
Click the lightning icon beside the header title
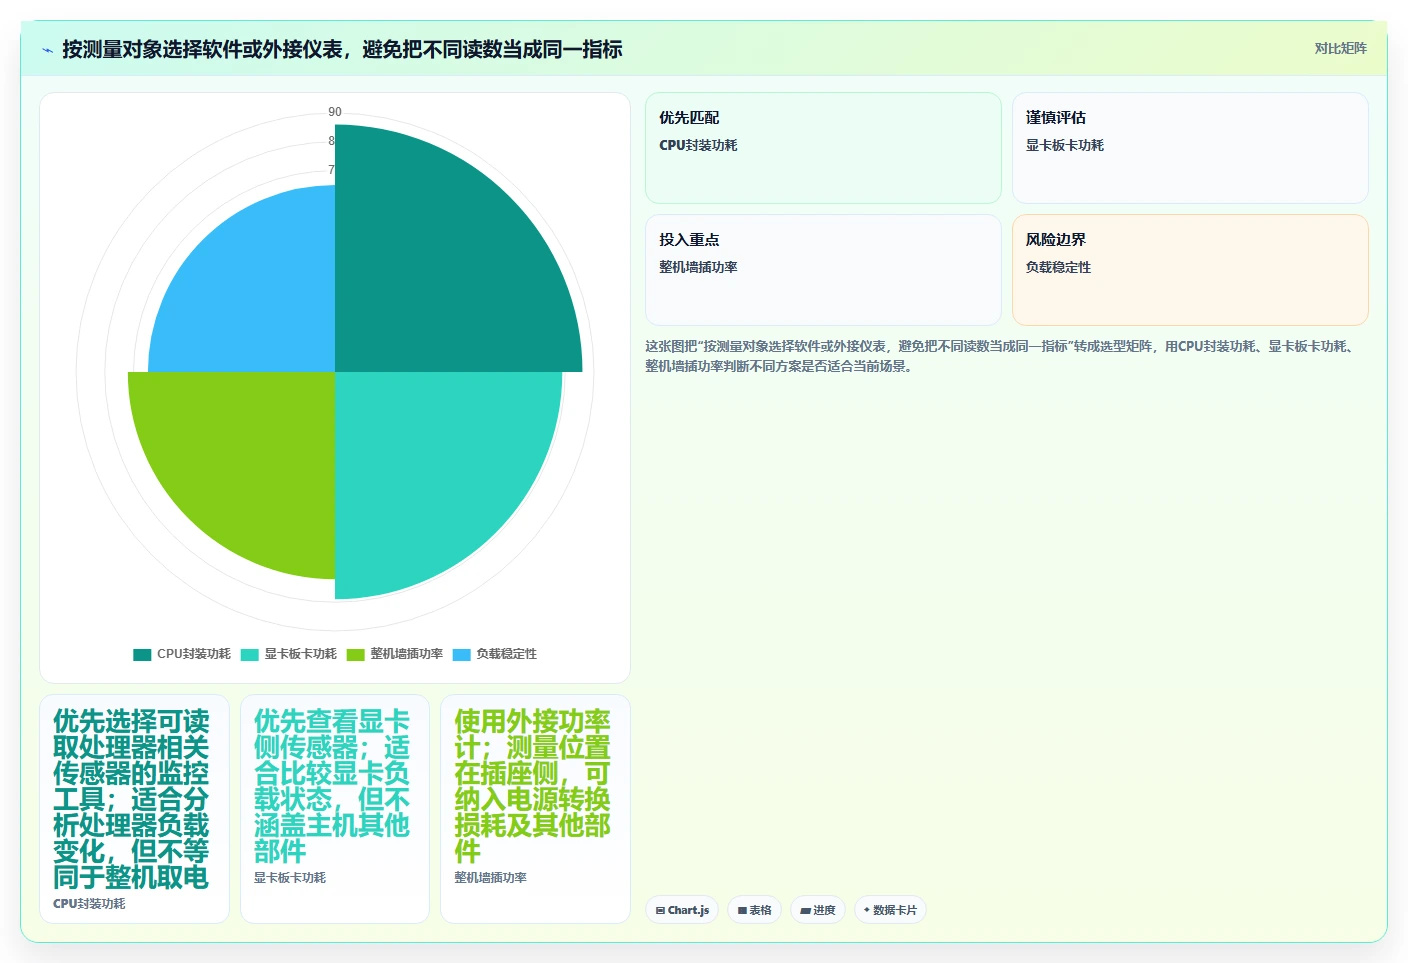tap(47, 50)
